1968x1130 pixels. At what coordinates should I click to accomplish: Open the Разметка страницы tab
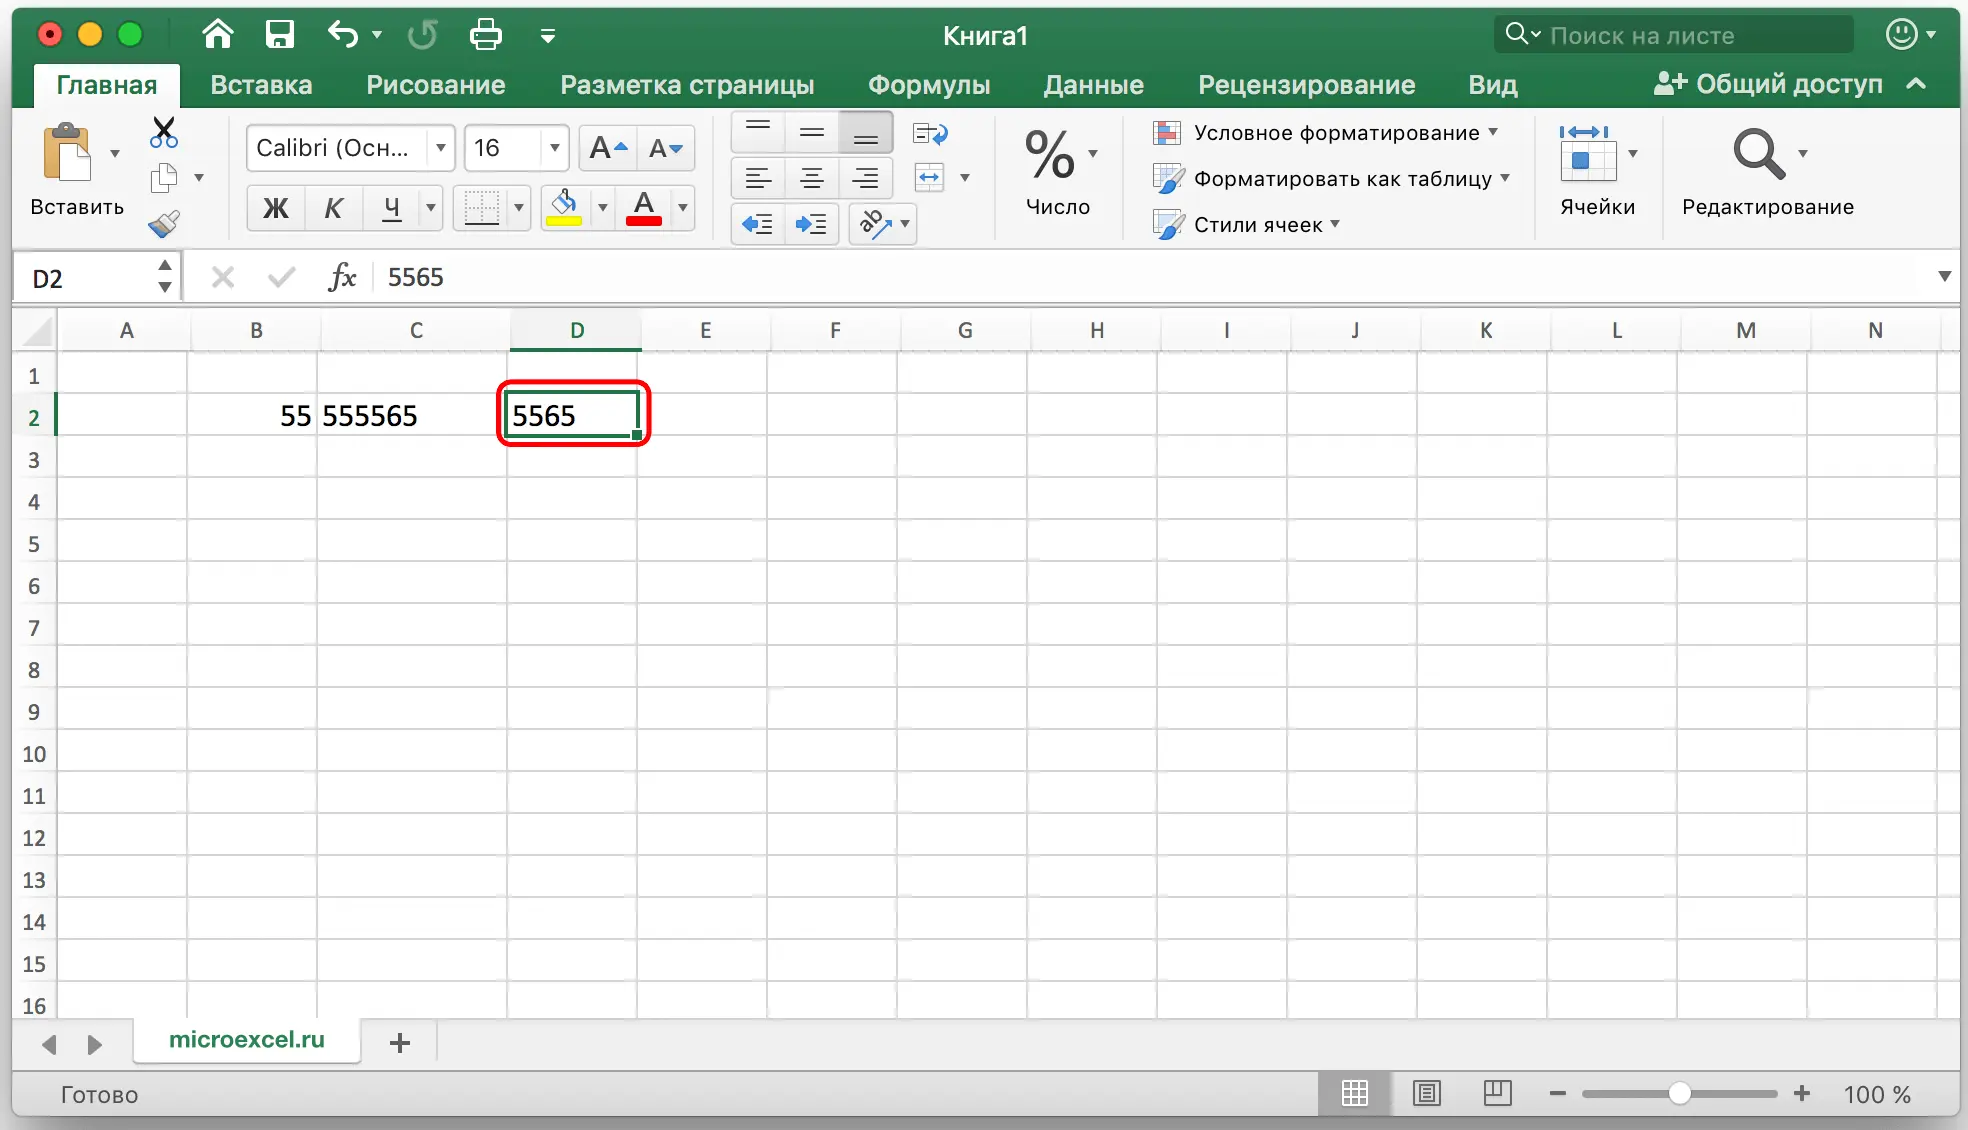[687, 85]
